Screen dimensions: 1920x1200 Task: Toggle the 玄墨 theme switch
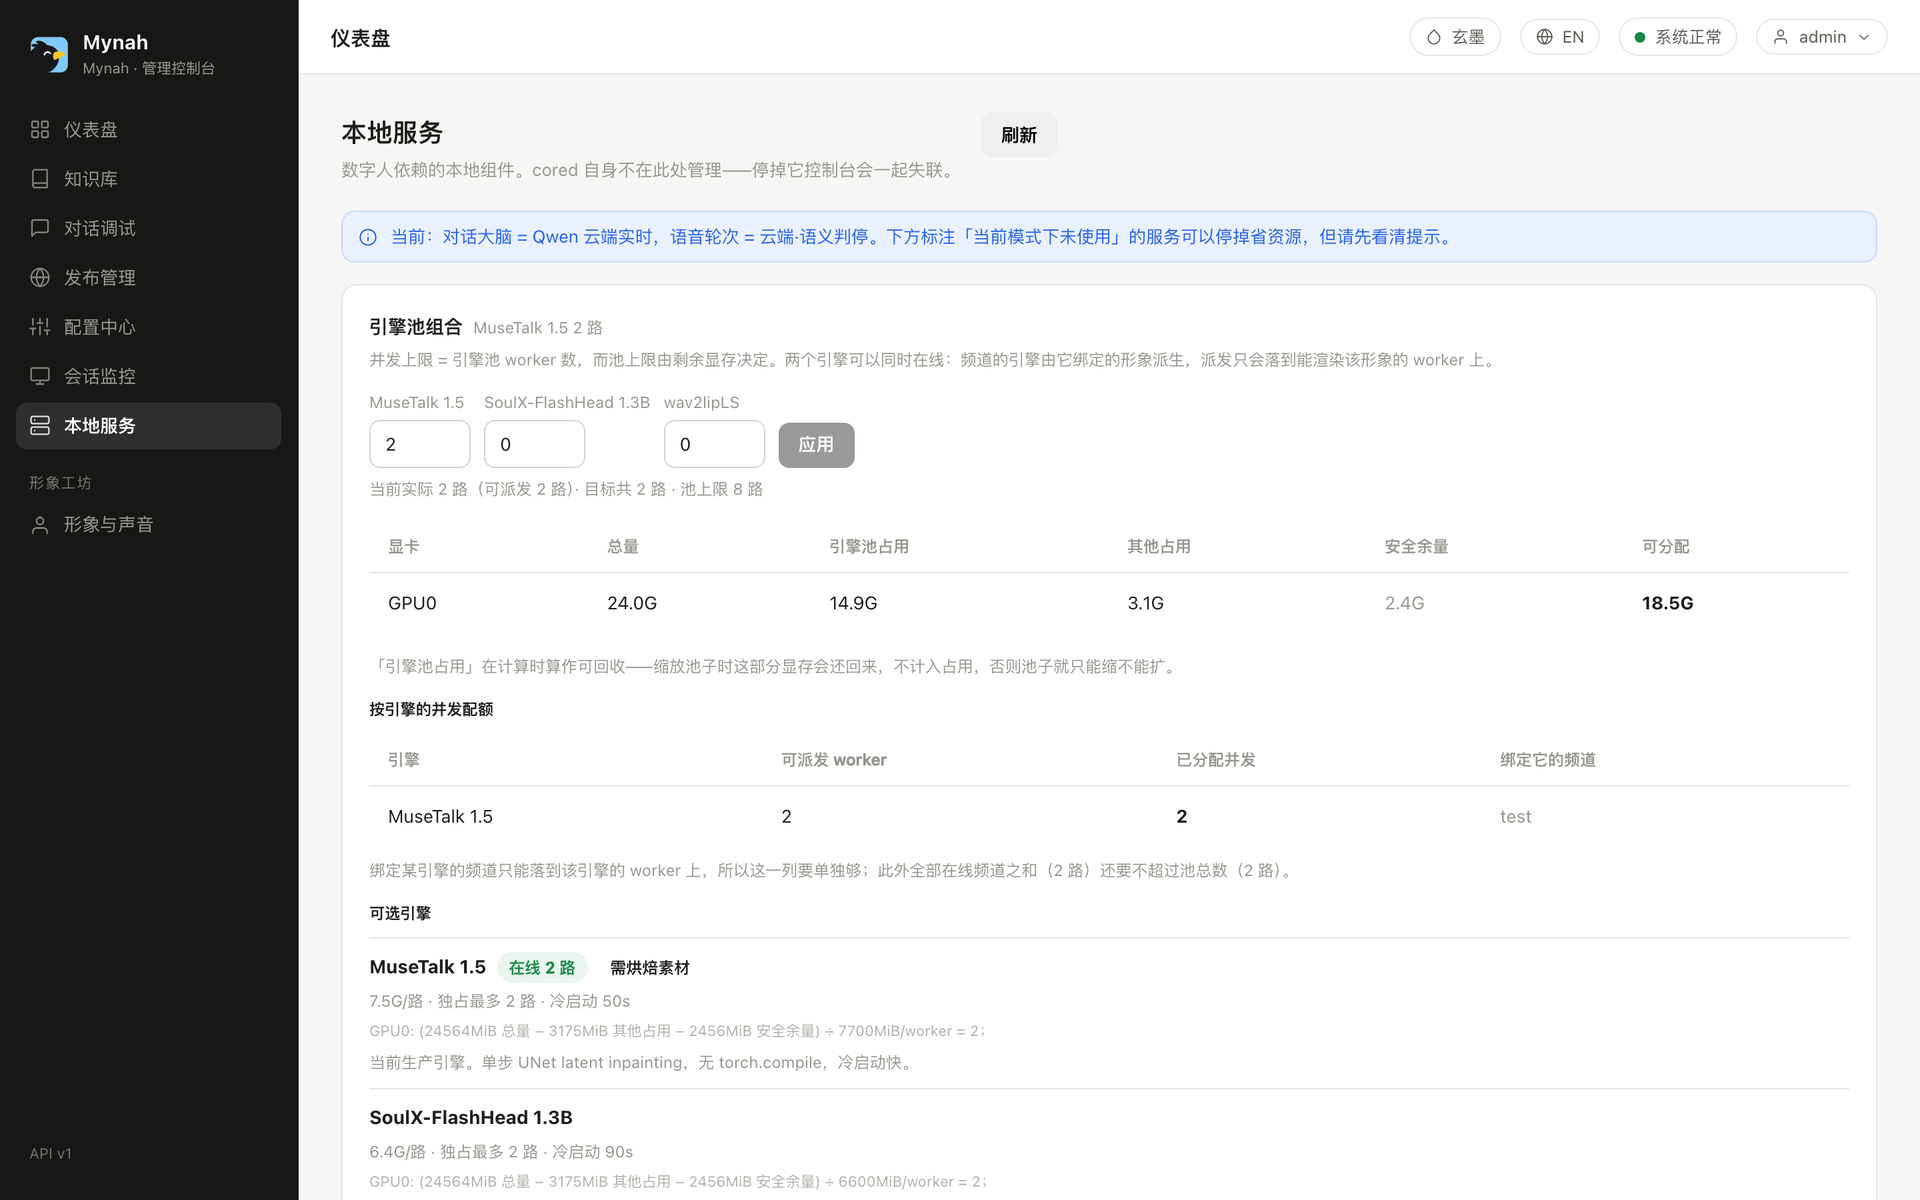[1455, 37]
